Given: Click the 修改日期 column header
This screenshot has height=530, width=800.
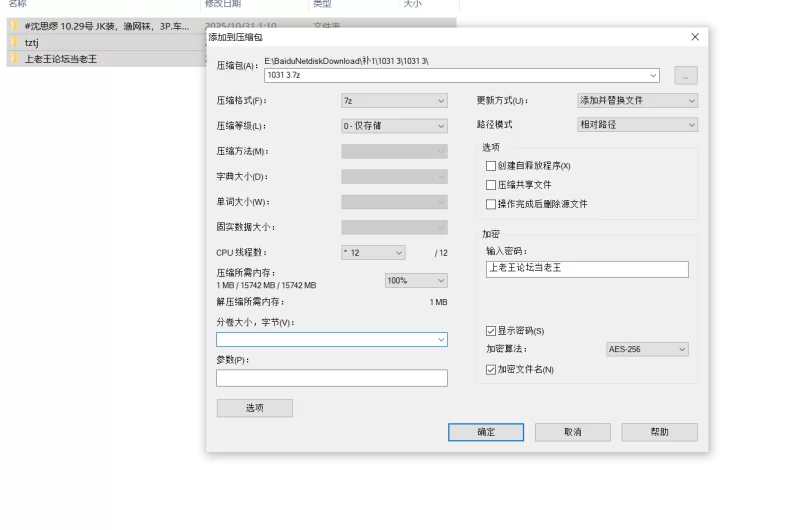Looking at the screenshot, I should (222, 4).
